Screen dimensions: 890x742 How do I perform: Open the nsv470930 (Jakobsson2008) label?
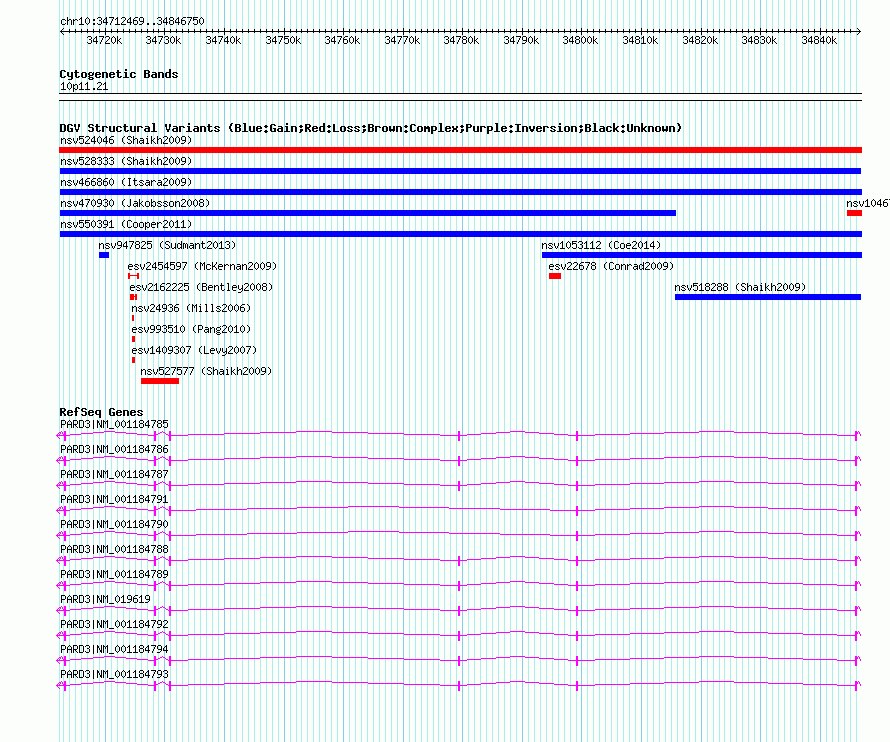coord(135,203)
